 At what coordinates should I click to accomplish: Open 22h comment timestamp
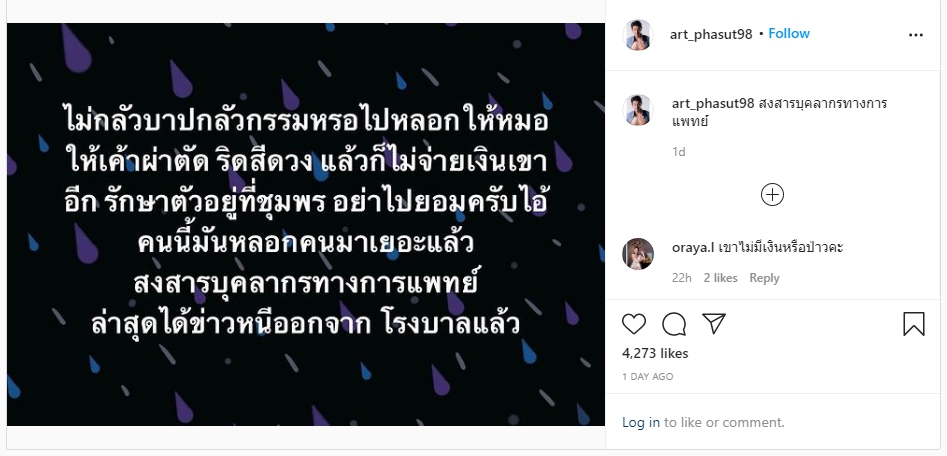[682, 278]
